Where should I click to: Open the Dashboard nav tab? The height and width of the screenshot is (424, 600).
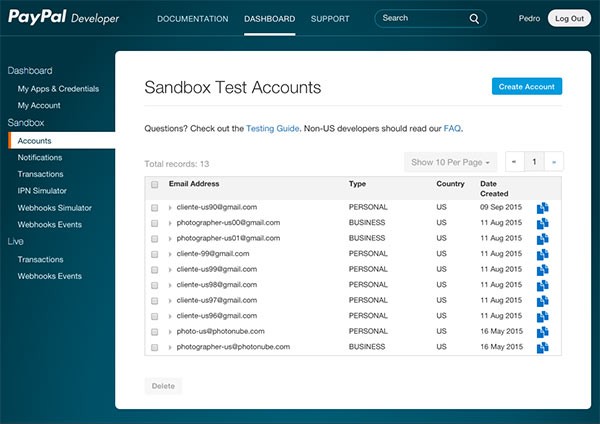click(x=269, y=19)
